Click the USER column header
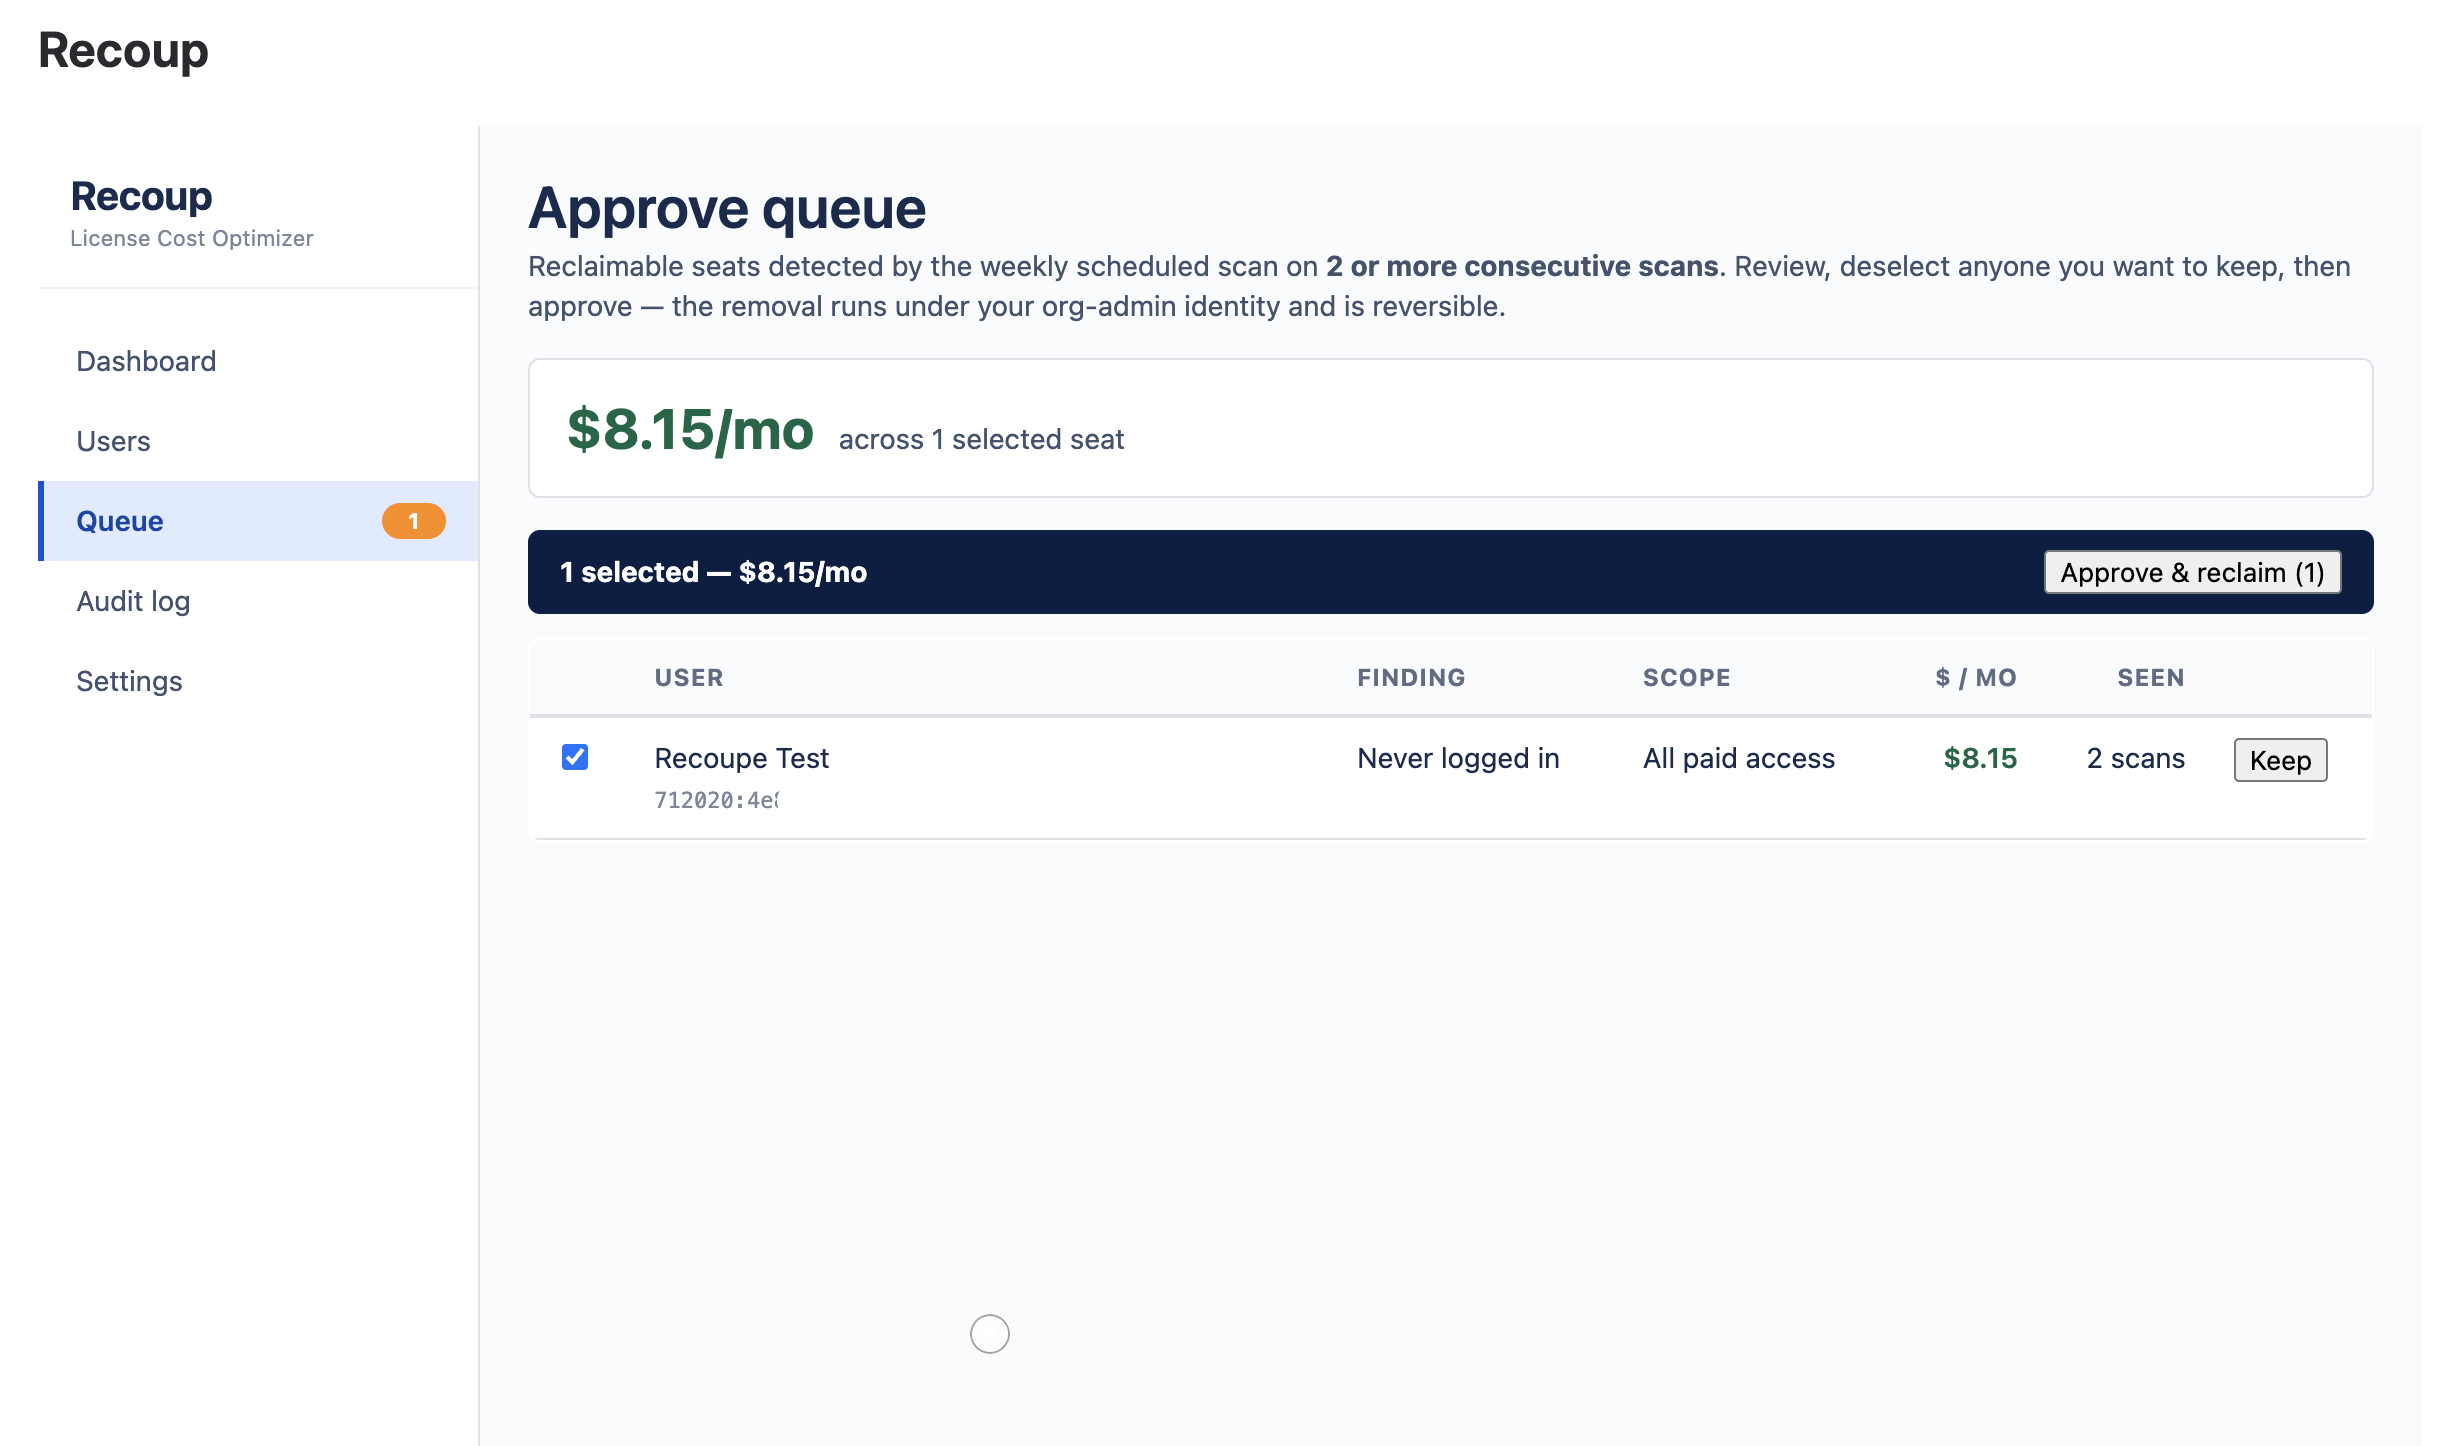Screen dimensions: 2452x1446 pyautogui.click(x=689, y=677)
